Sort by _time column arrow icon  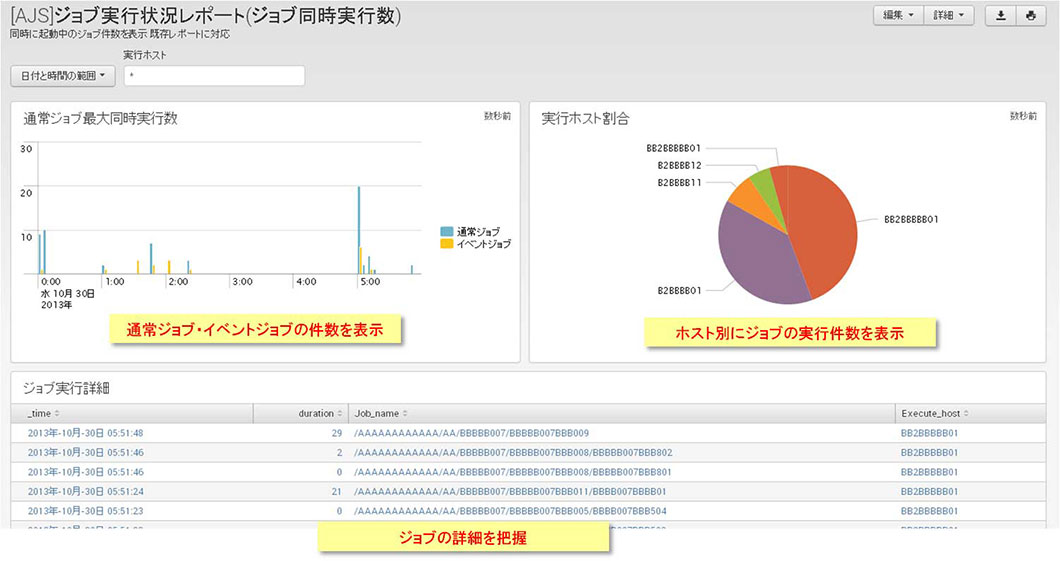[56, 413]
